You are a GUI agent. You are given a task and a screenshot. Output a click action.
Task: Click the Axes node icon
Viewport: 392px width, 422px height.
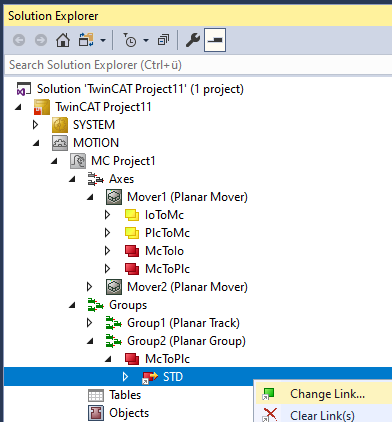coord(96,179)
